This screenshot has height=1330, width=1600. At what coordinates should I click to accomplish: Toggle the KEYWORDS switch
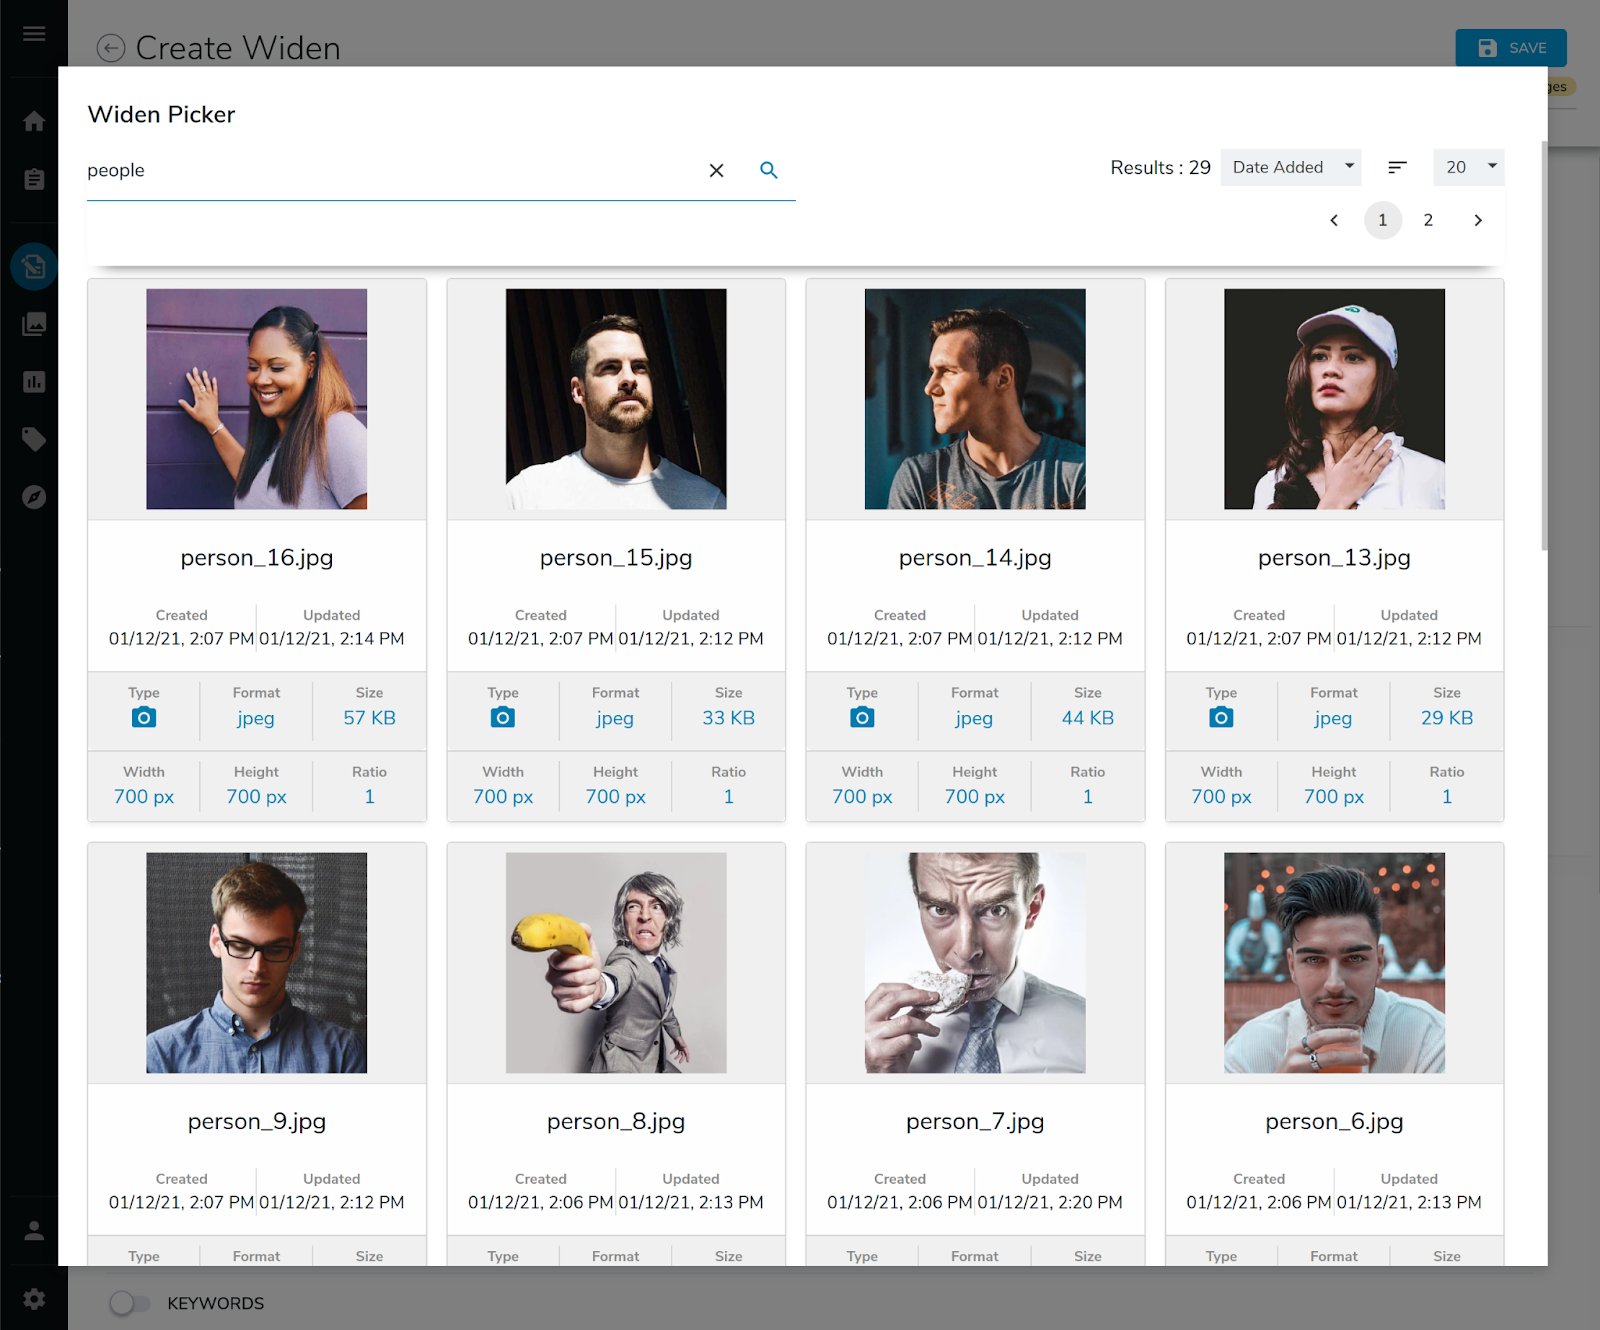128,1303
